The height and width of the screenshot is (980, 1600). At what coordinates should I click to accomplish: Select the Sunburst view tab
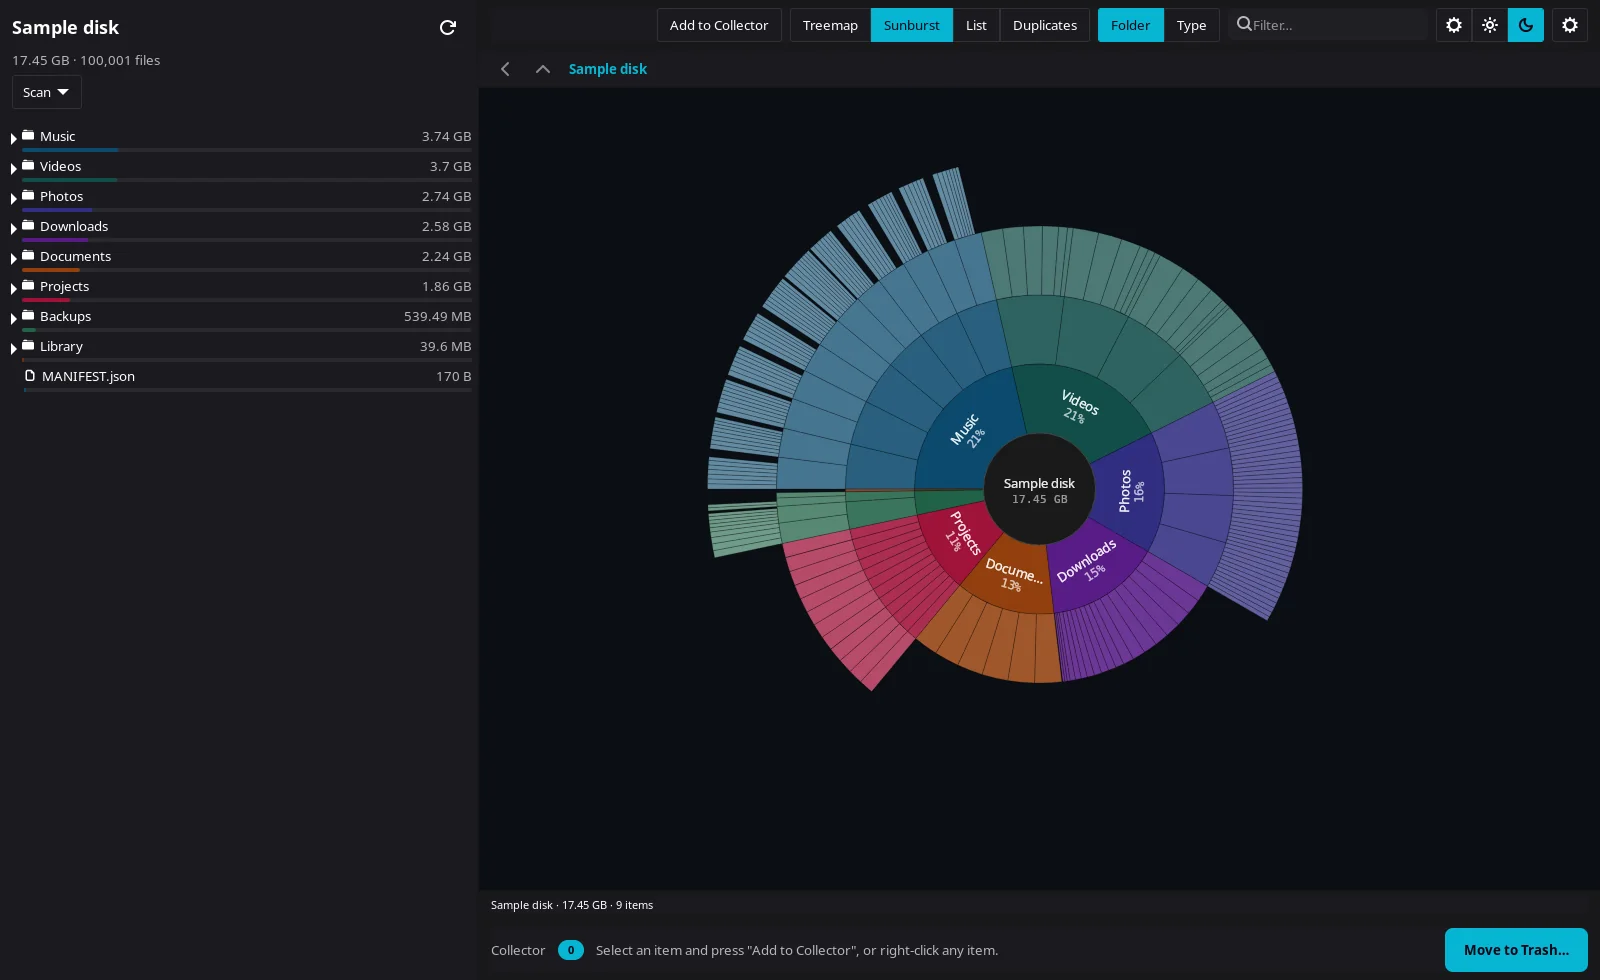pyautogui.click(x=911, y=25)
